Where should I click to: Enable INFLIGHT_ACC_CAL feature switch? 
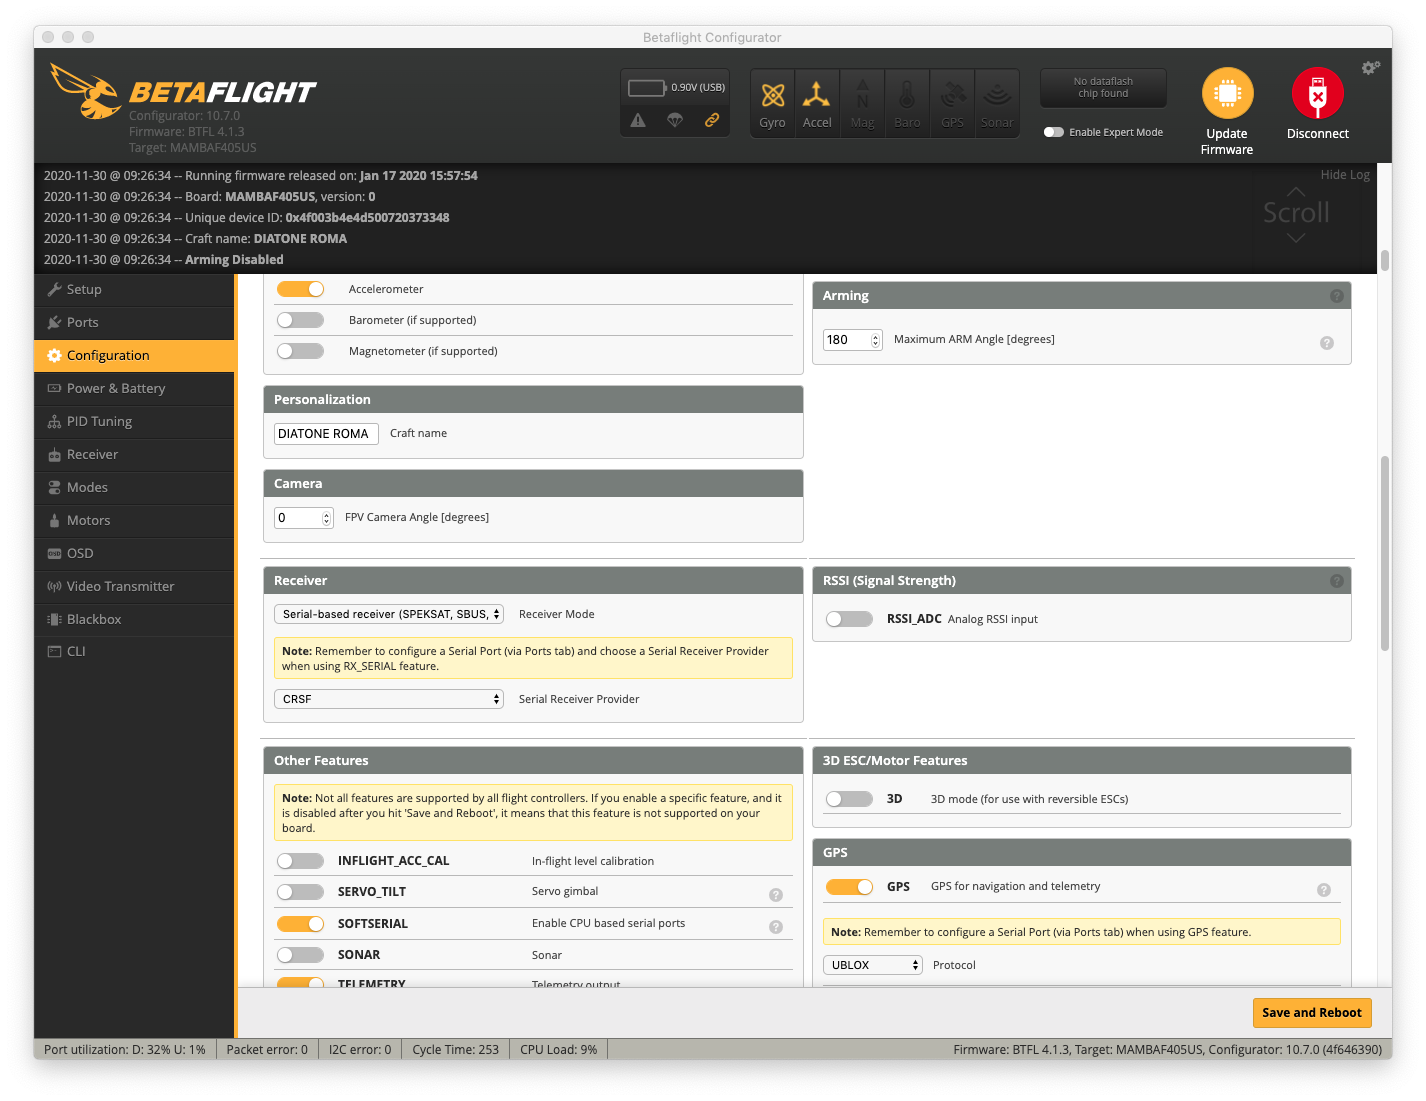pos(300,861)
